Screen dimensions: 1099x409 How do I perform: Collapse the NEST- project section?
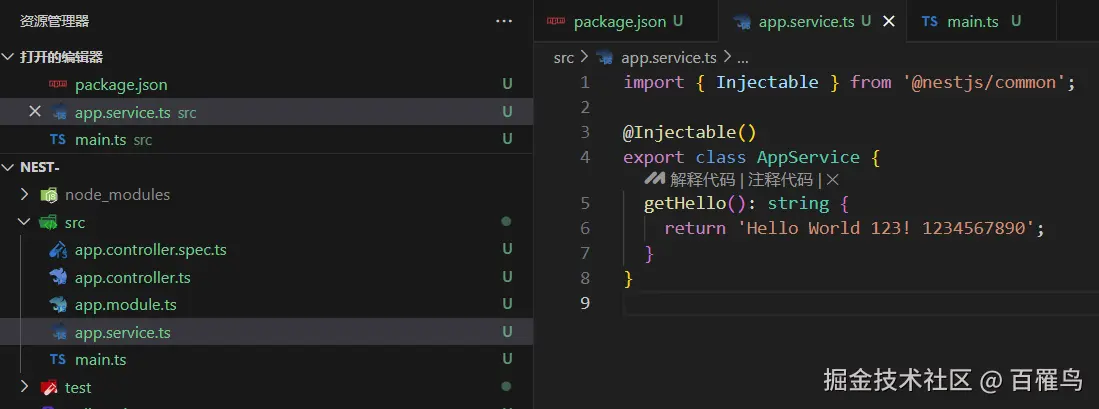[11, 167]
